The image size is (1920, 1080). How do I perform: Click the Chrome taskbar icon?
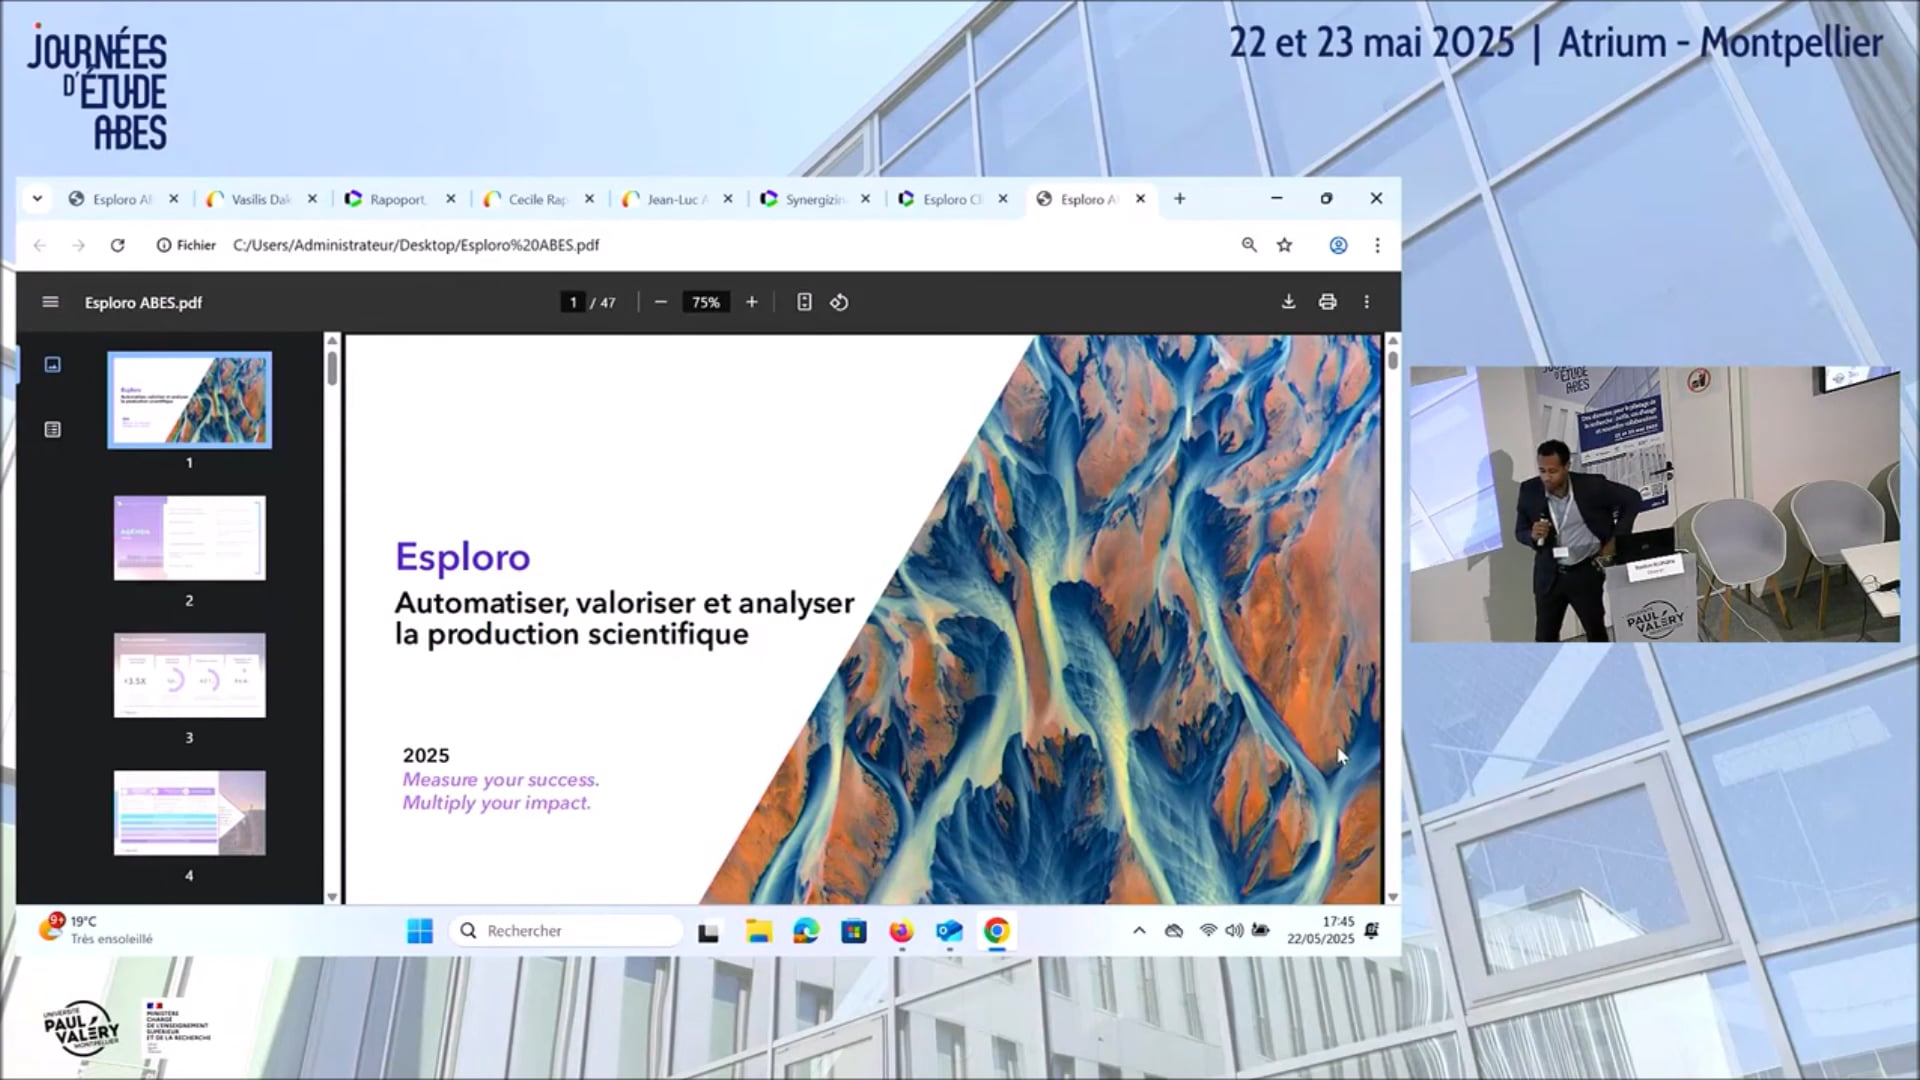point(996,932)
